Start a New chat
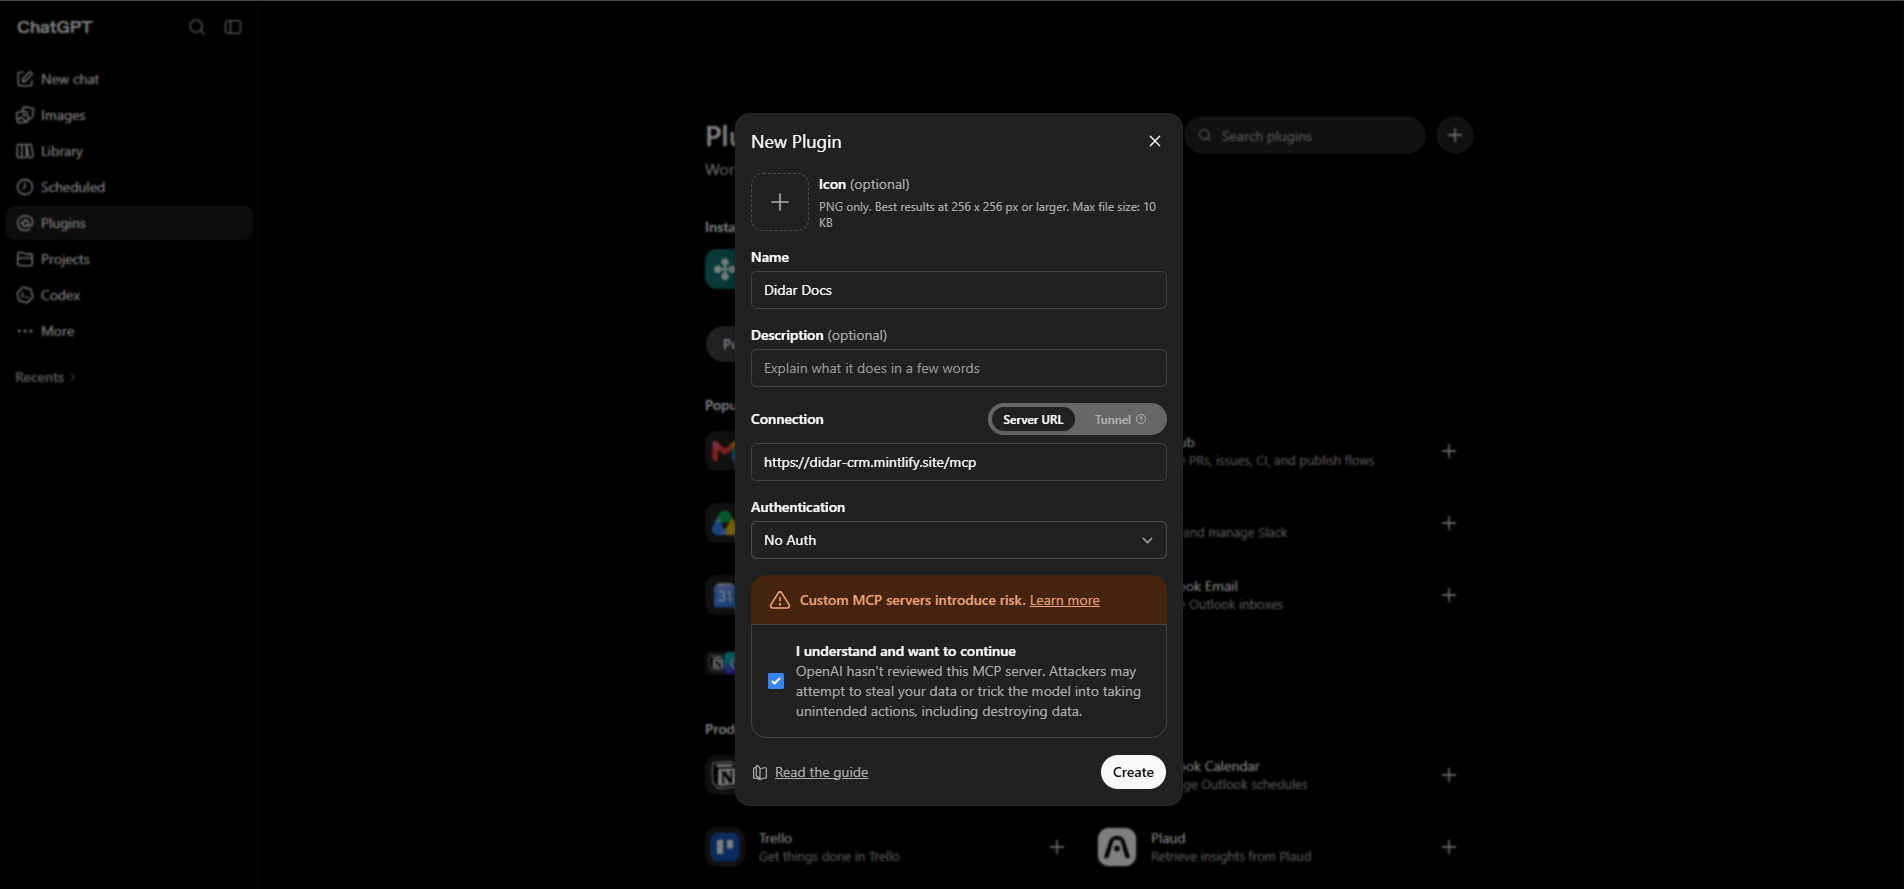Viewport: 1904px width, 889px height. point(128,79)
